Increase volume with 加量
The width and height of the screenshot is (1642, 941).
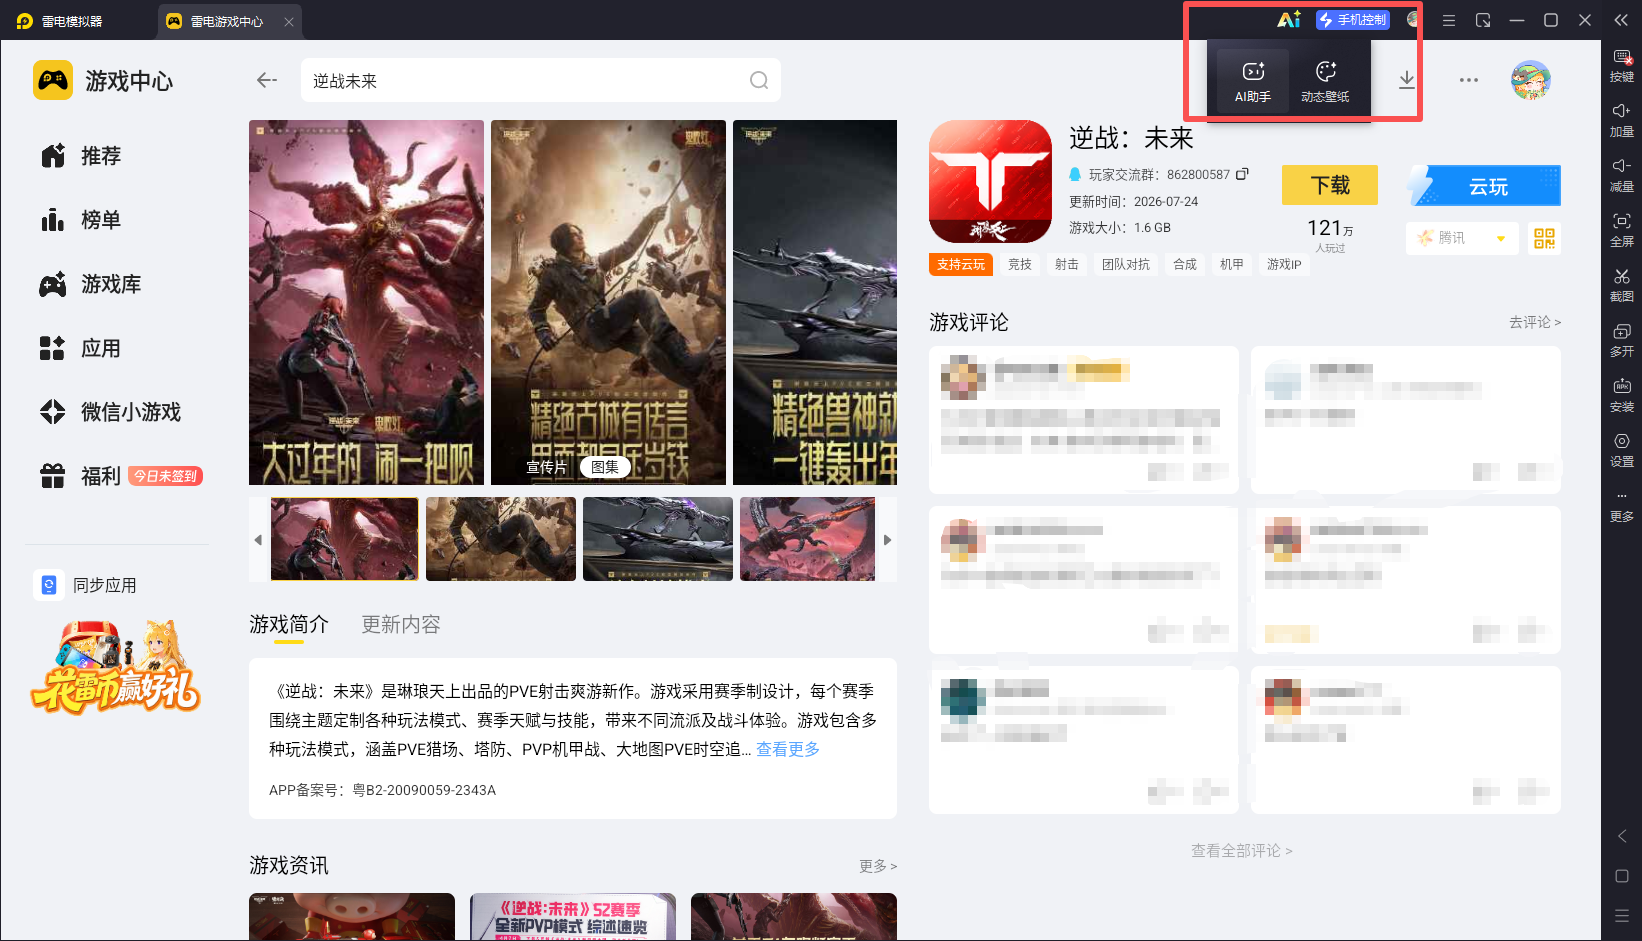coord(1621,120)
